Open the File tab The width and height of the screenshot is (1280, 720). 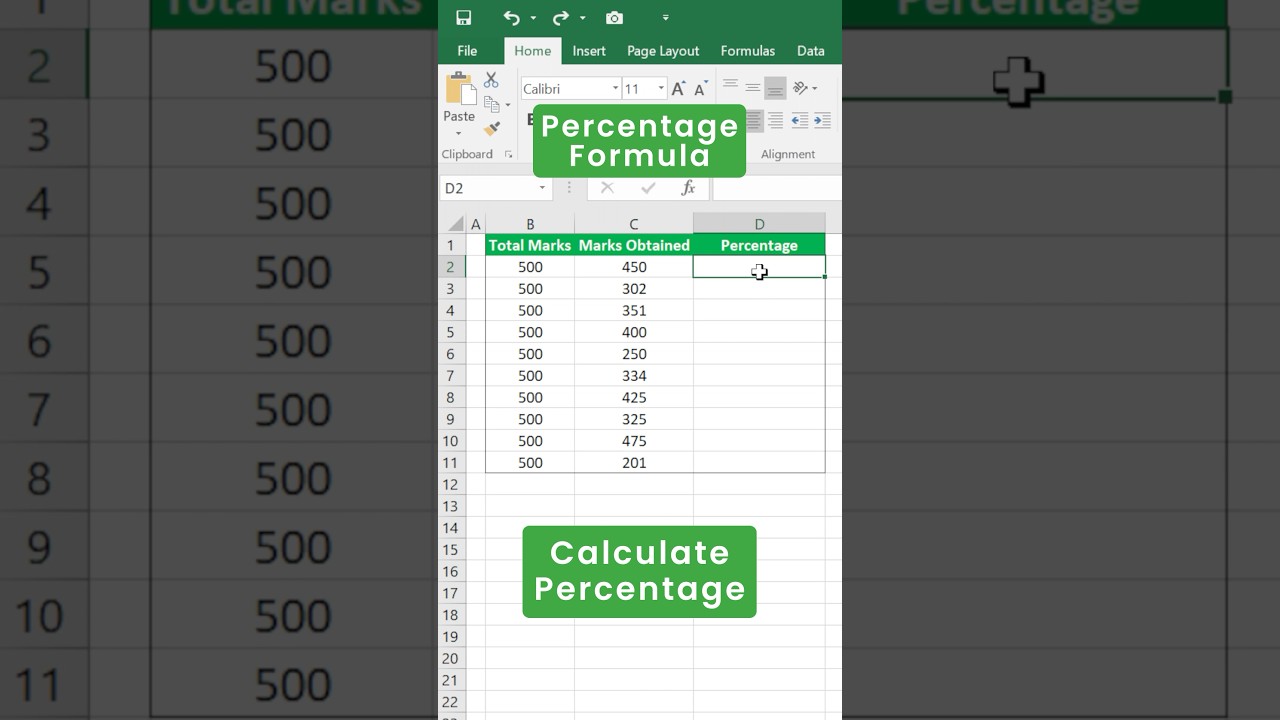[x=467, y=51]
